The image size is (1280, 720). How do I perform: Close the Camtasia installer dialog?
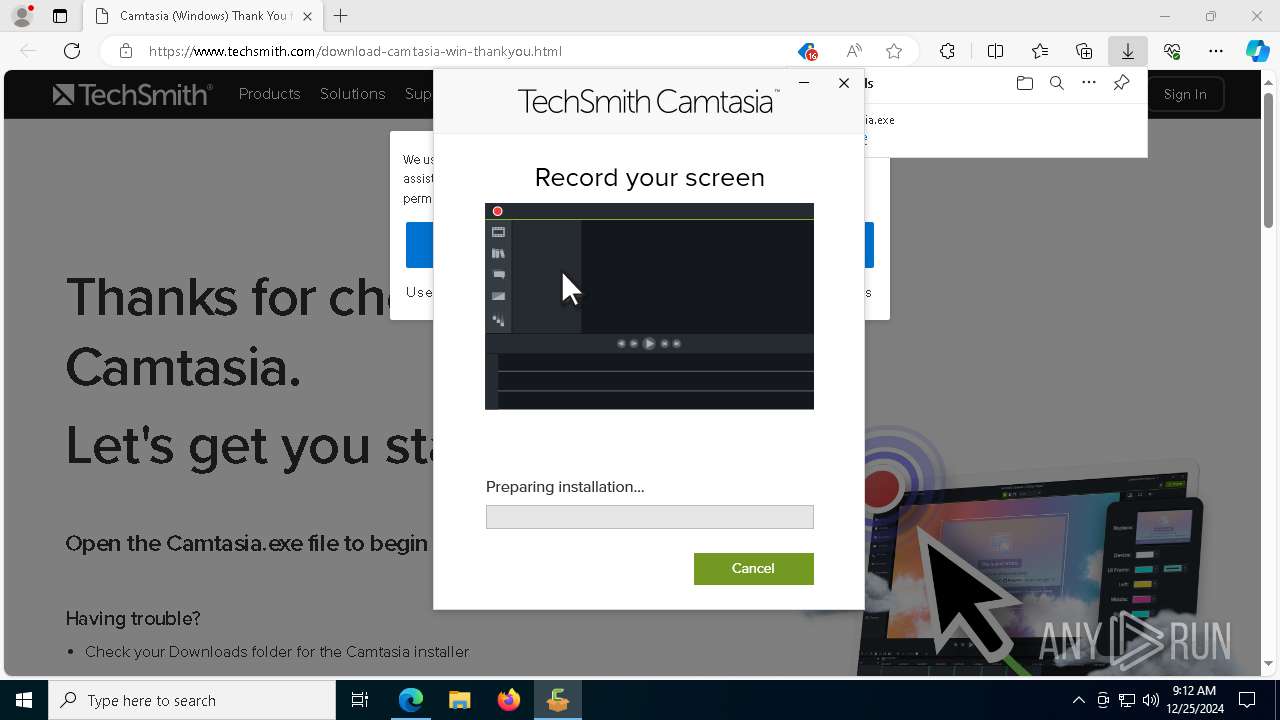[844, 83]
